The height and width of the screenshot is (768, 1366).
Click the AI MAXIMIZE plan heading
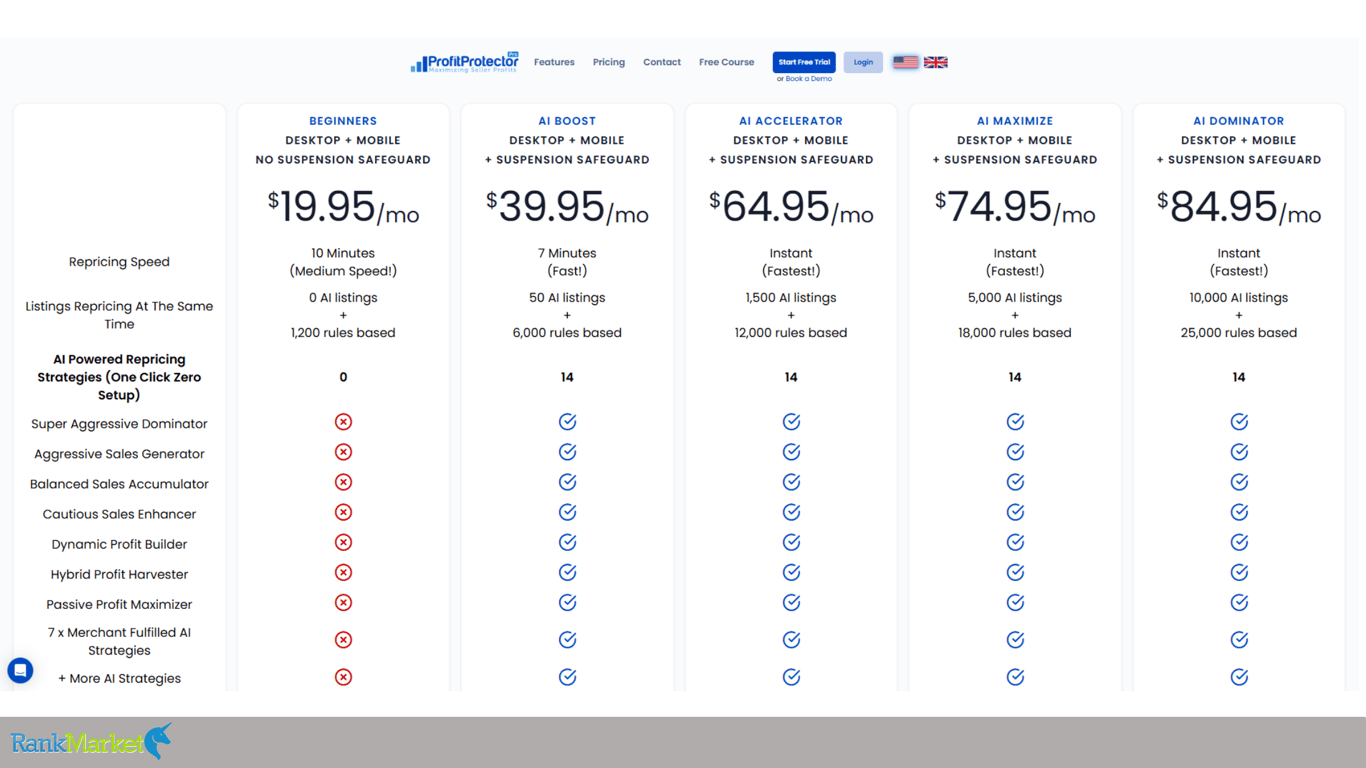[x=1015, y=121]
